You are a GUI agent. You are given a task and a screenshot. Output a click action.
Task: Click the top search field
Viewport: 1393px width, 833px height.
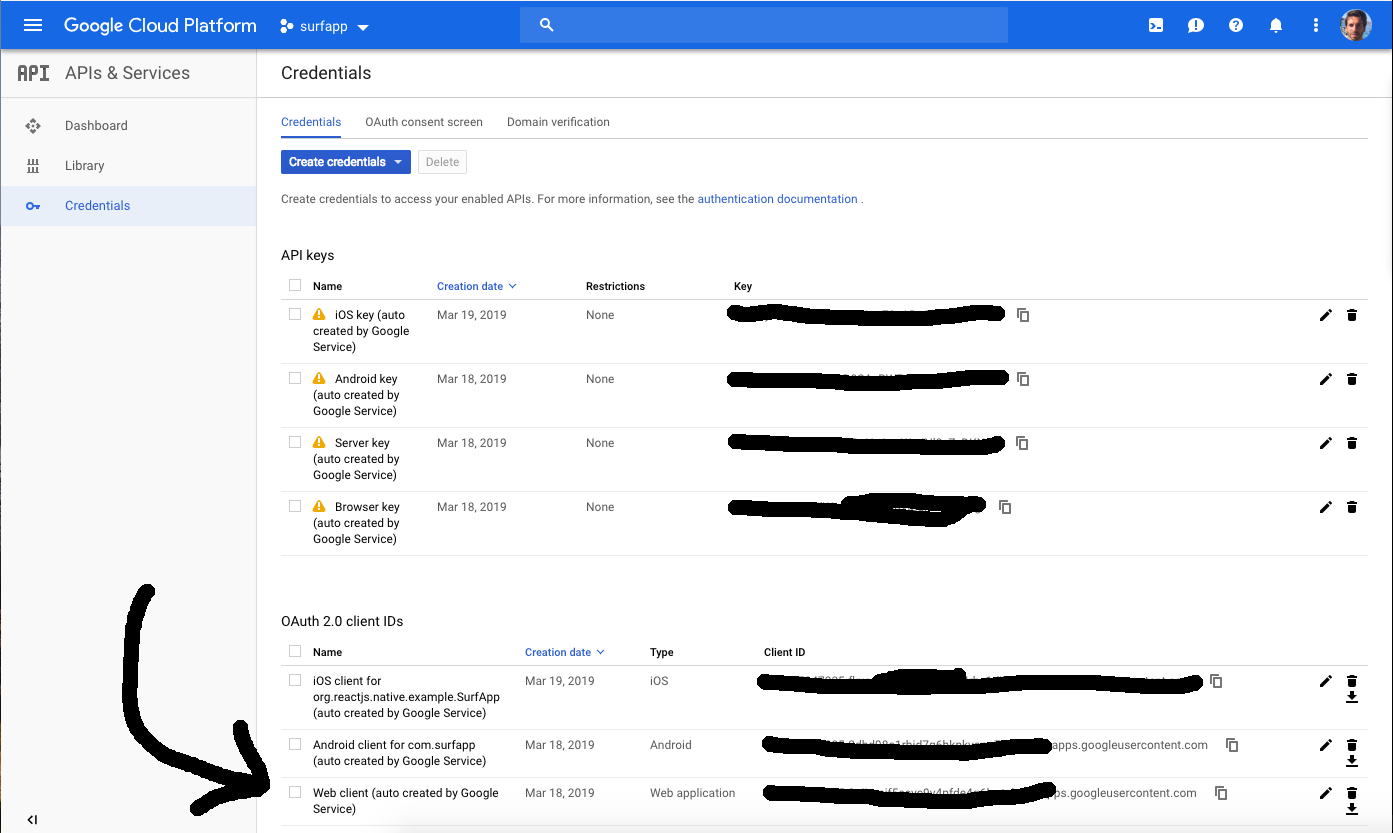tap(764, 24)
